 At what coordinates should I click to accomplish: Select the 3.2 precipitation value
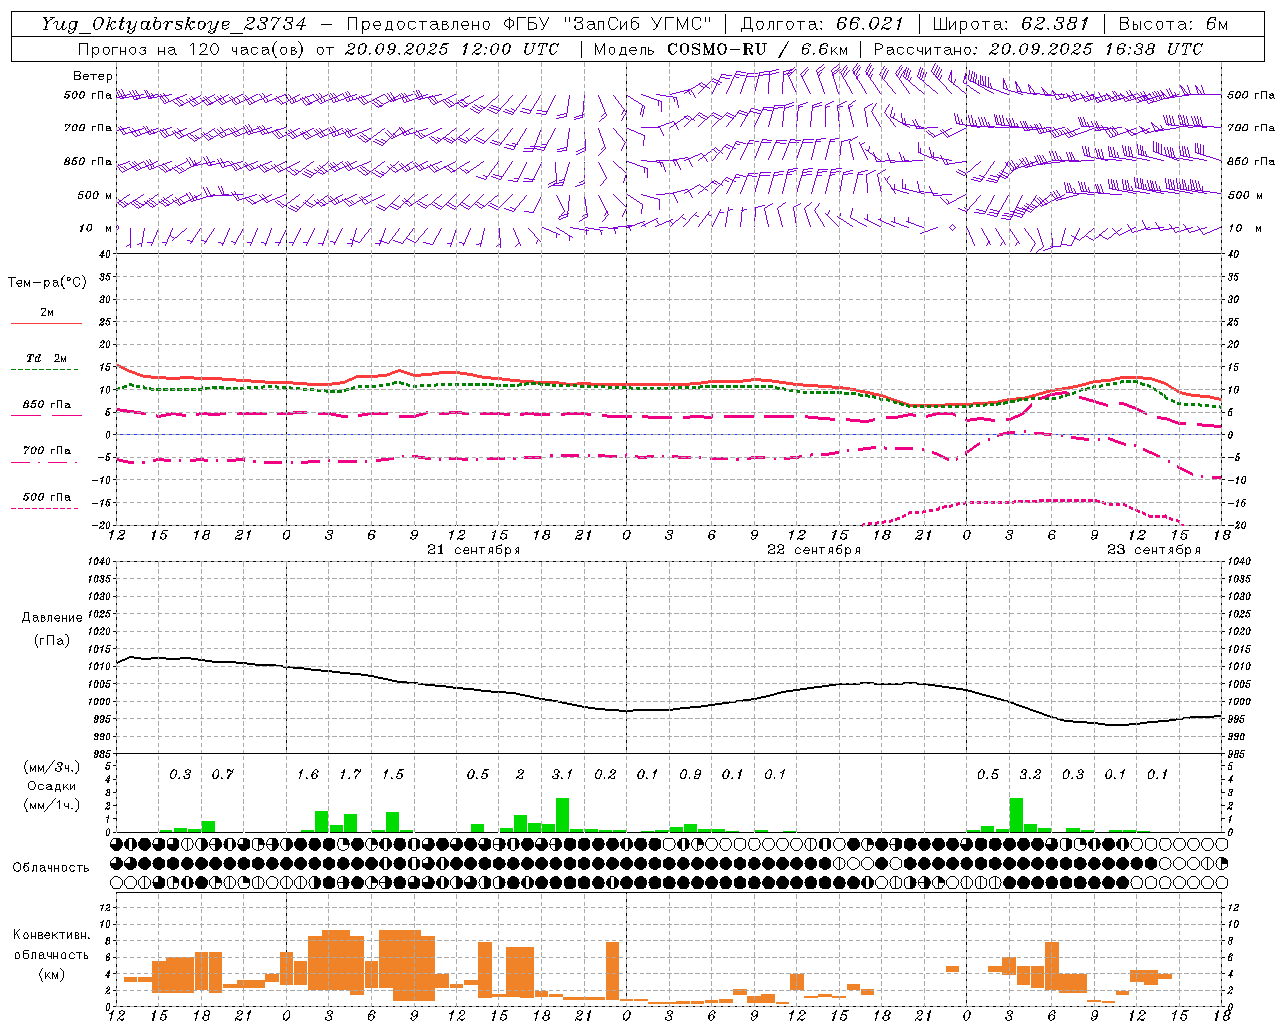point(1030,774)
